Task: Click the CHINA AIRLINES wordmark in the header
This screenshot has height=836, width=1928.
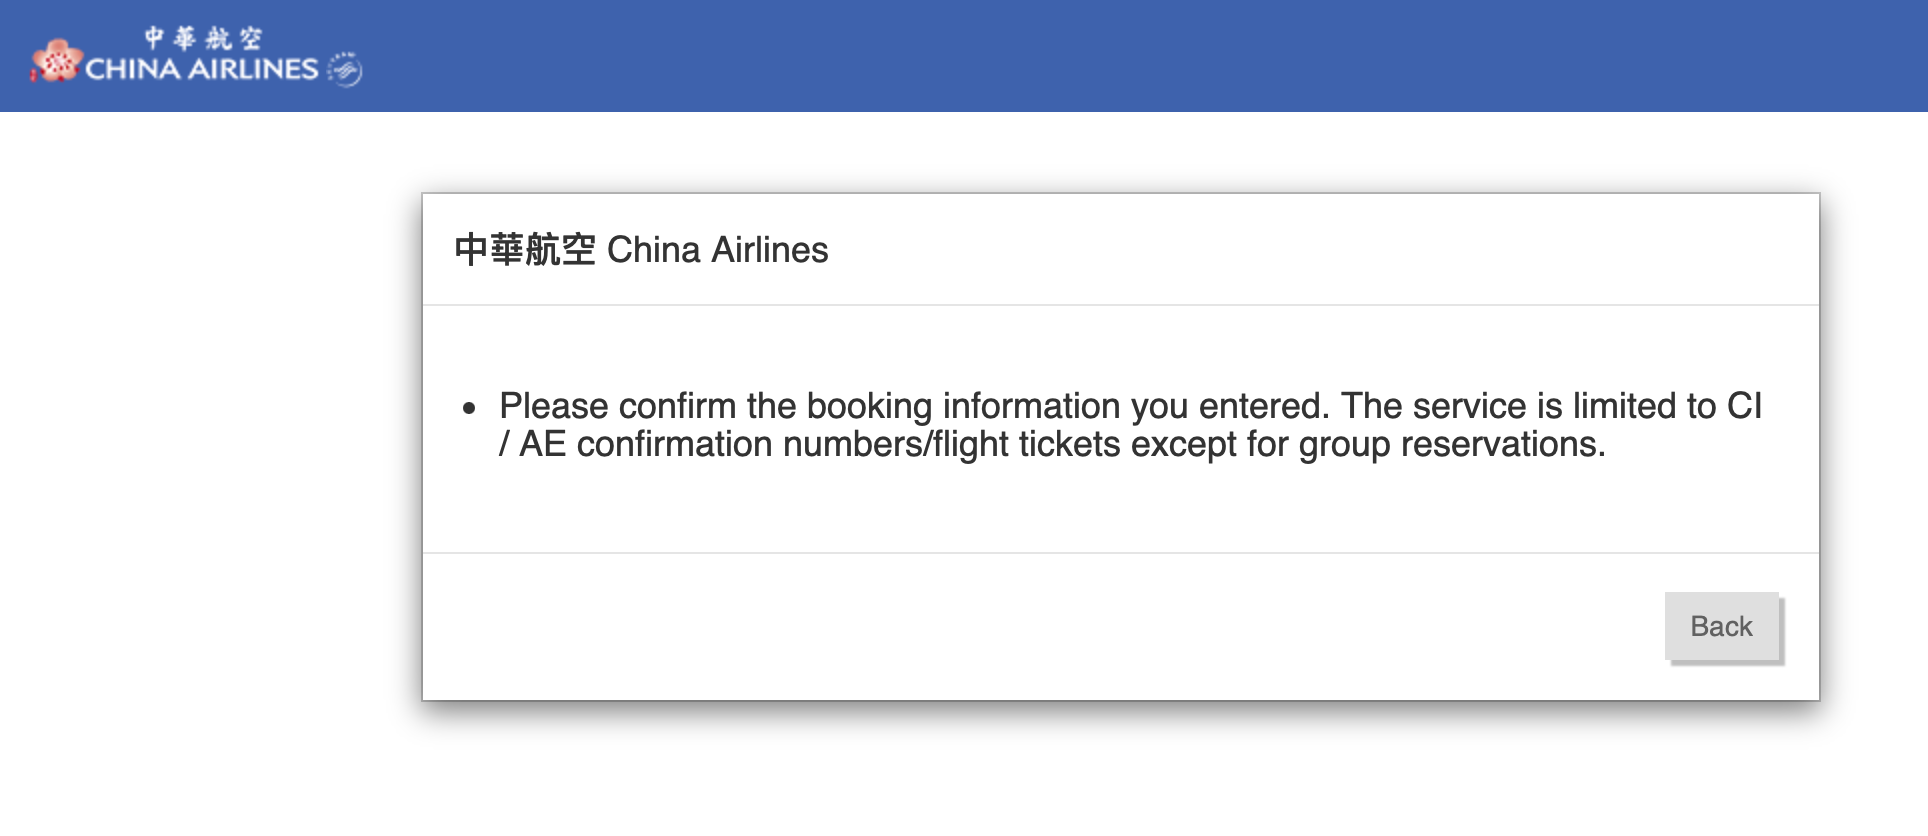Action: (200, 68)
